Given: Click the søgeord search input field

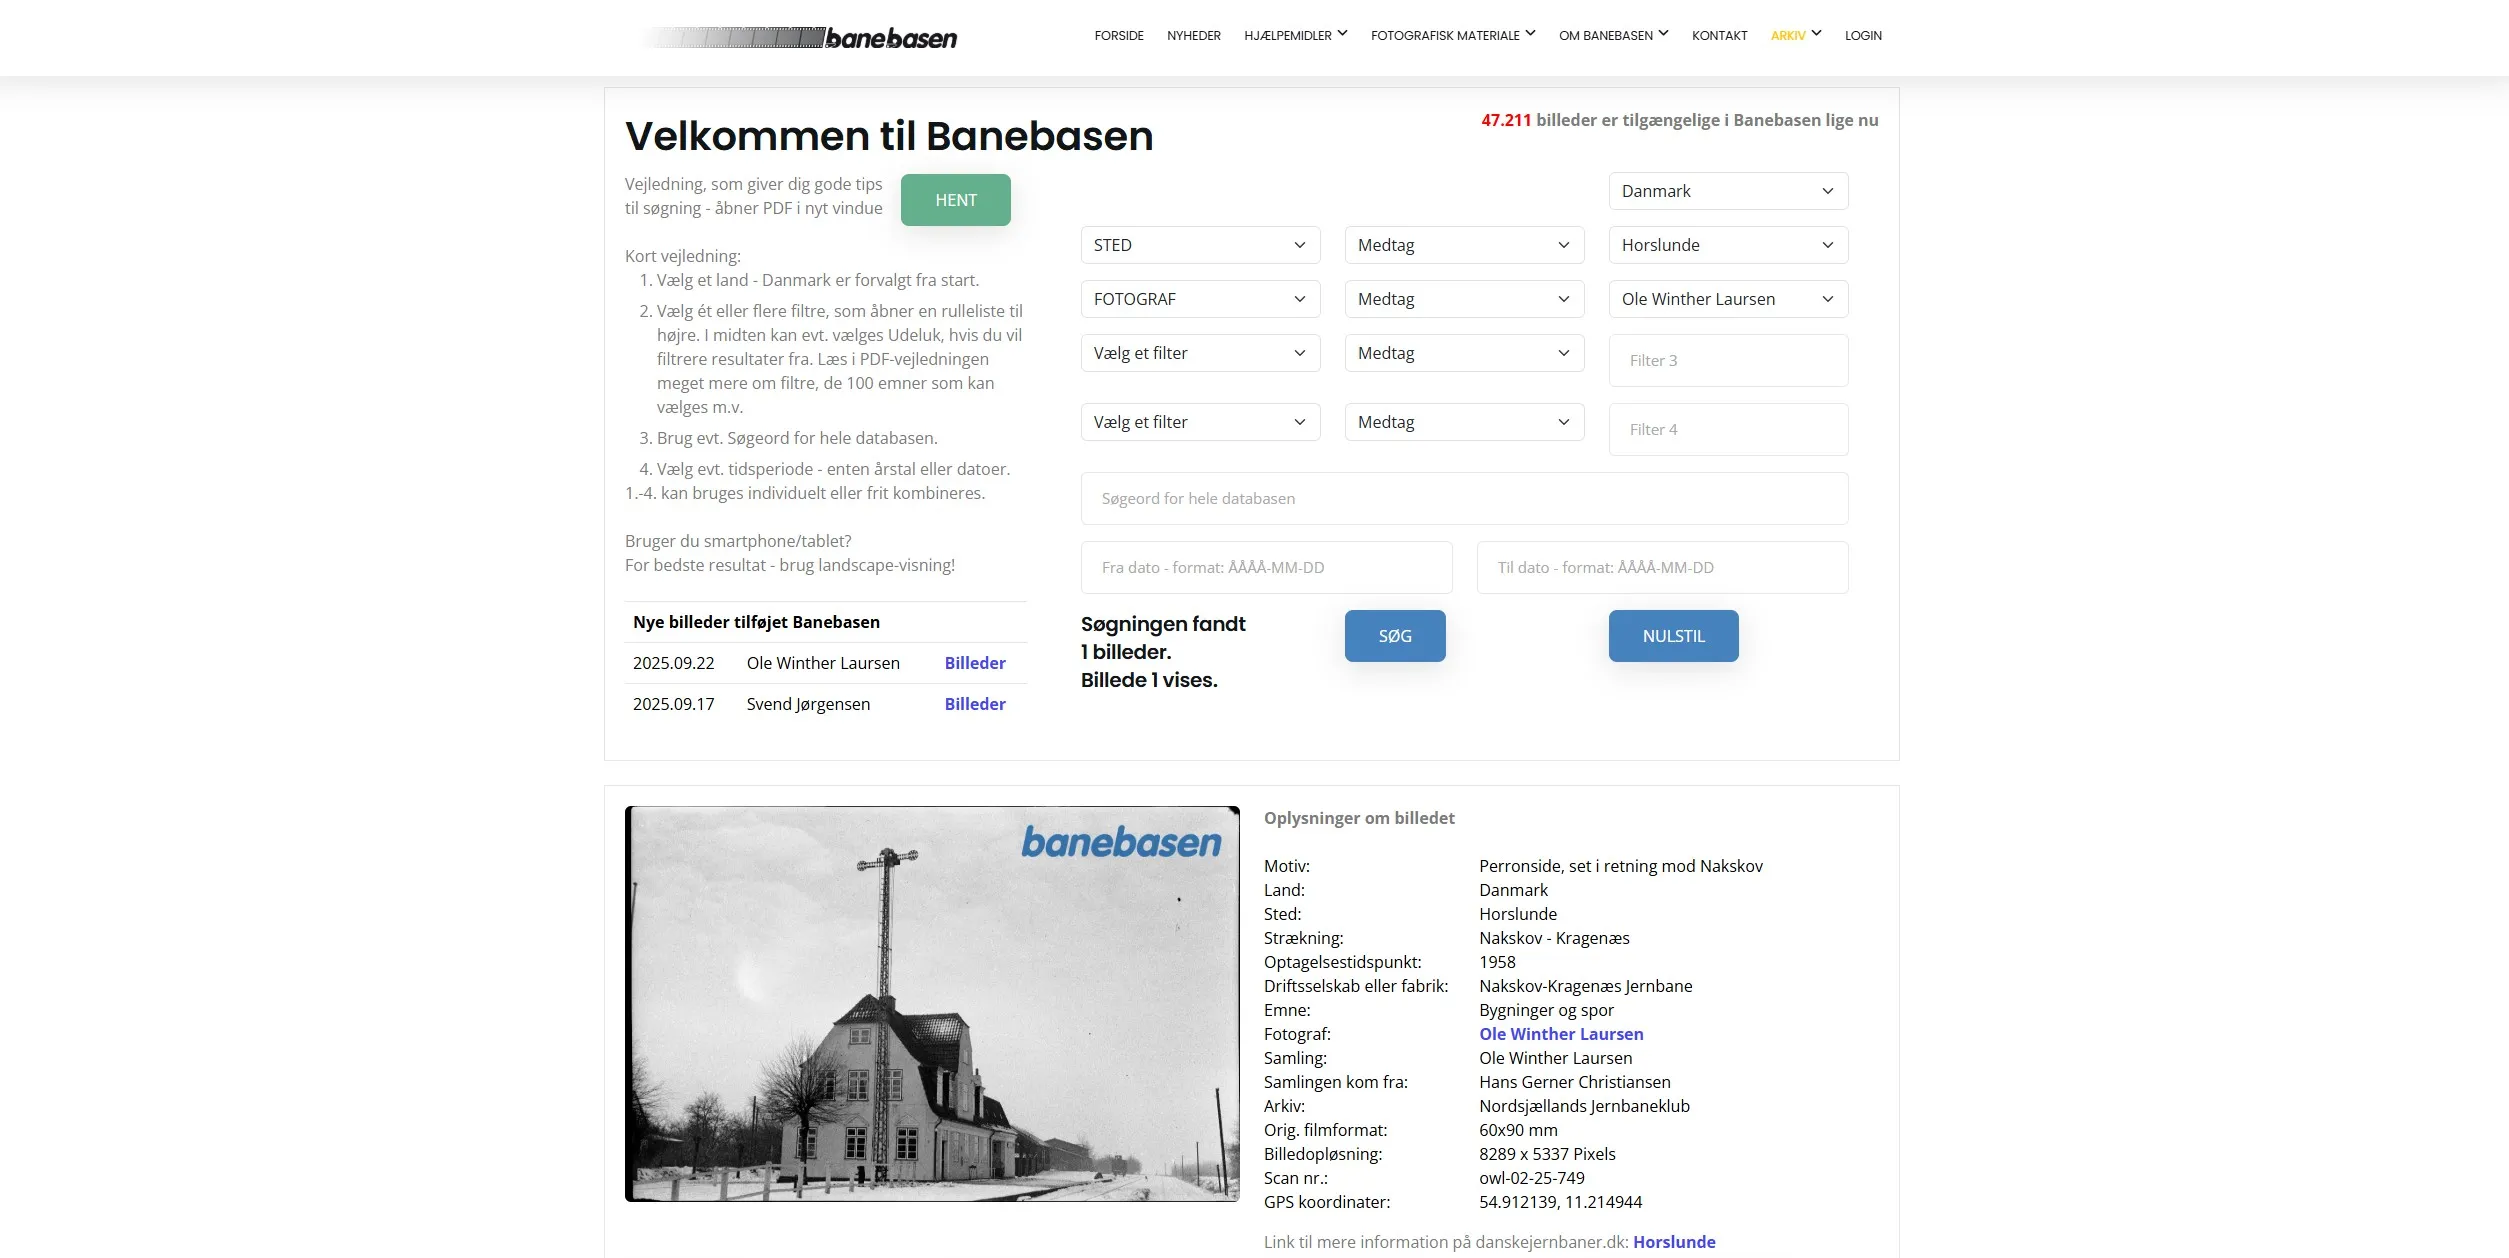Looking at the screenshot, I should (x=1463, y=498).
